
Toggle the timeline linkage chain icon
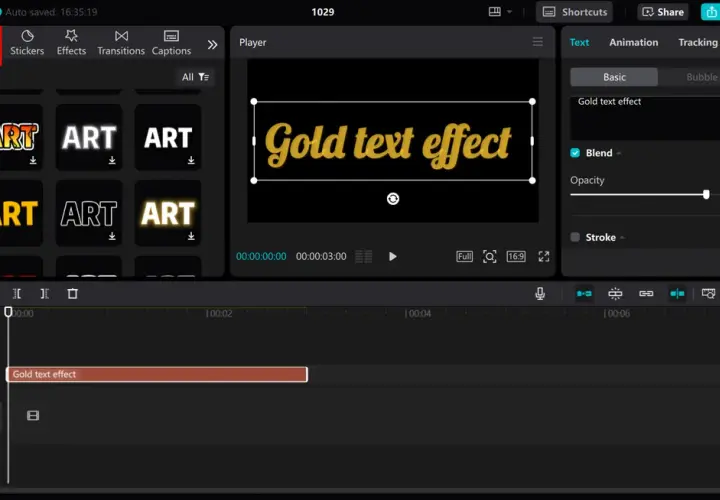pos(646,293)
